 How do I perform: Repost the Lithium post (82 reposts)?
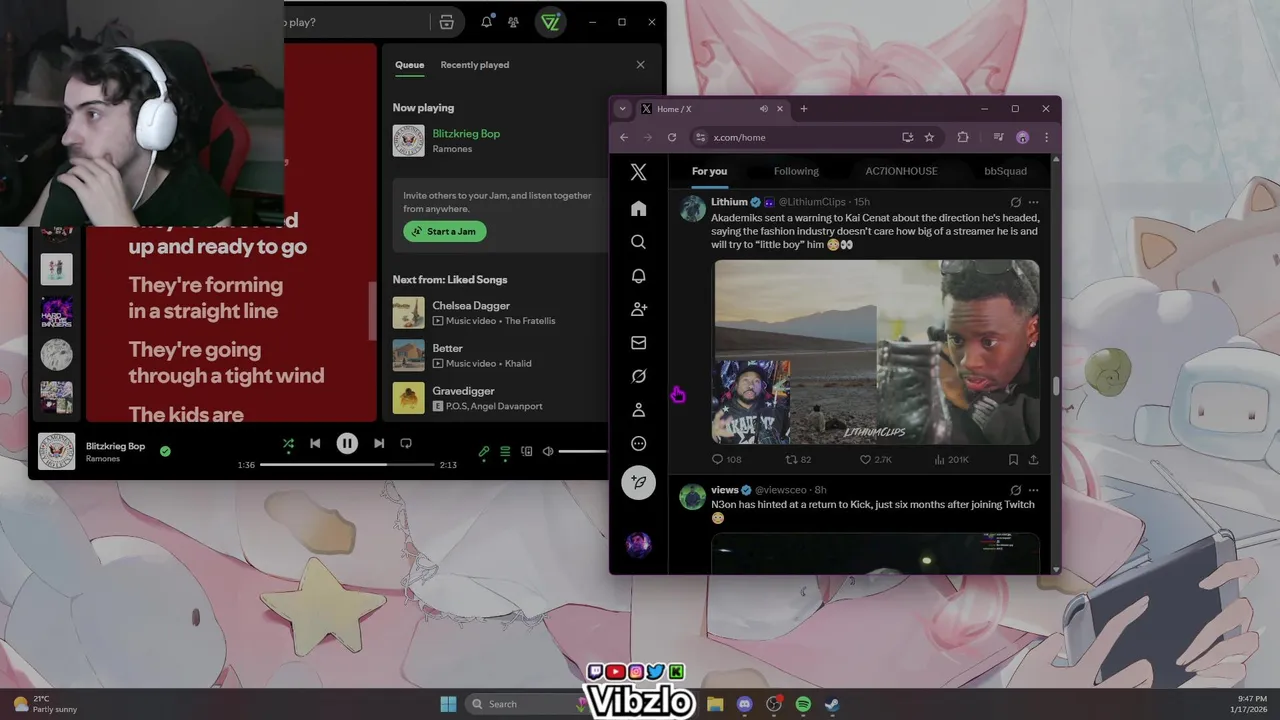[x=798, y=459]
